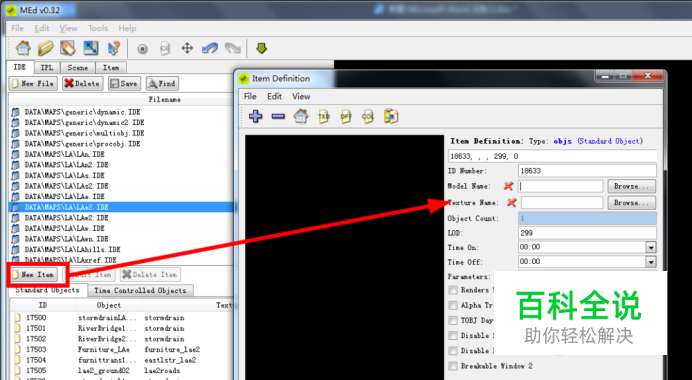This screenshot has height=380, width=692.
Task: Select the four-arrow move tool icon
Action: pos(187,48)
